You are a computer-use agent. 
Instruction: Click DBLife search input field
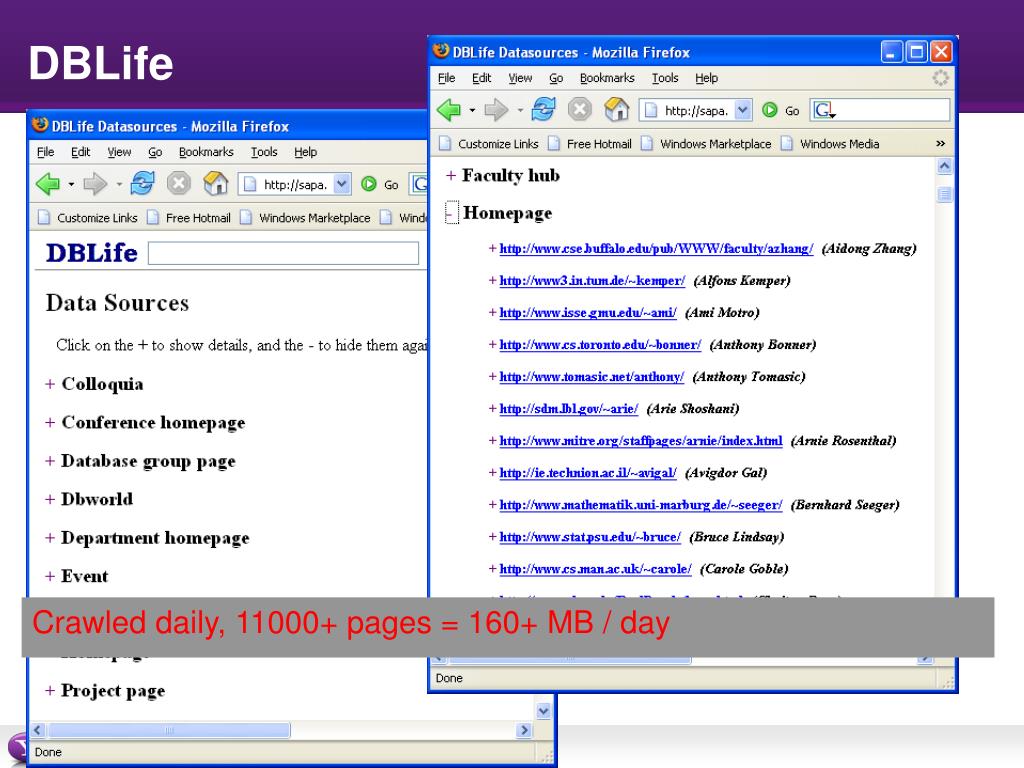[x=283, y=253]
